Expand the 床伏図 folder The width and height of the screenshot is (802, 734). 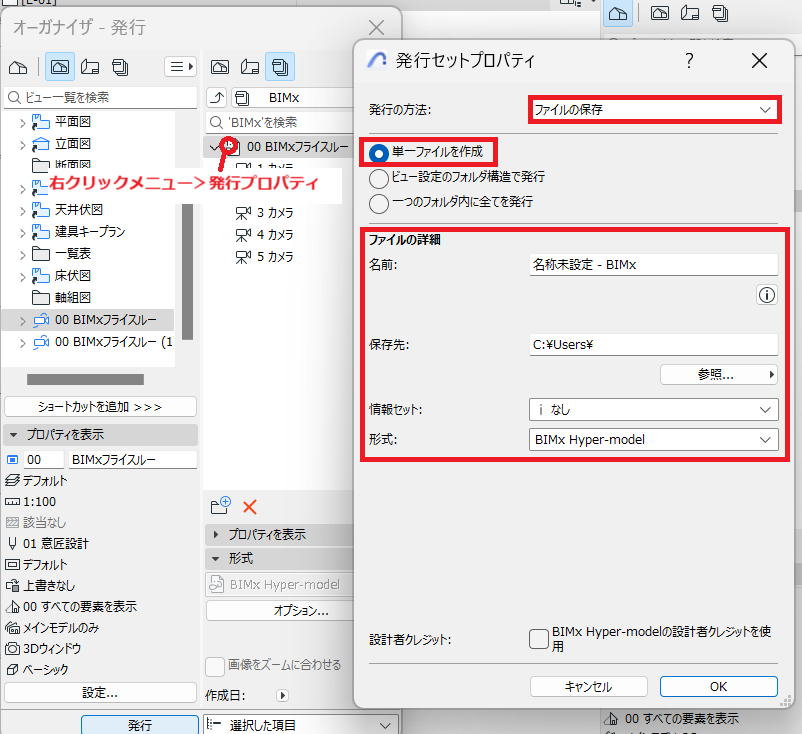pyautogui.click(x=23, y=277)
